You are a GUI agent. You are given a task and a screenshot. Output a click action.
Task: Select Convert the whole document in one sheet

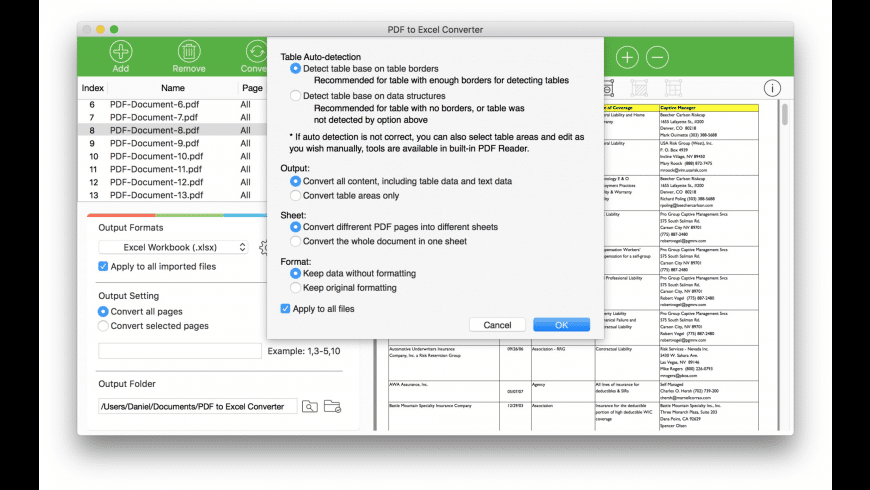coord(295,241)
